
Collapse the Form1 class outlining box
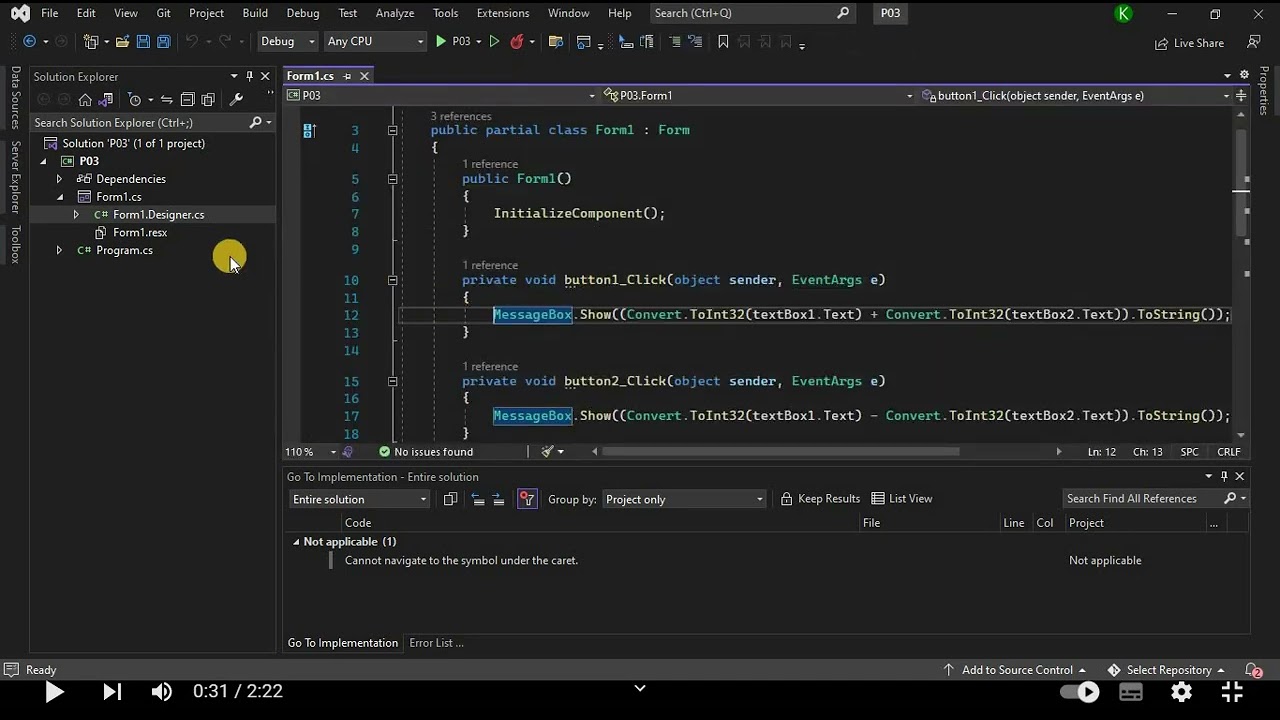392,130
